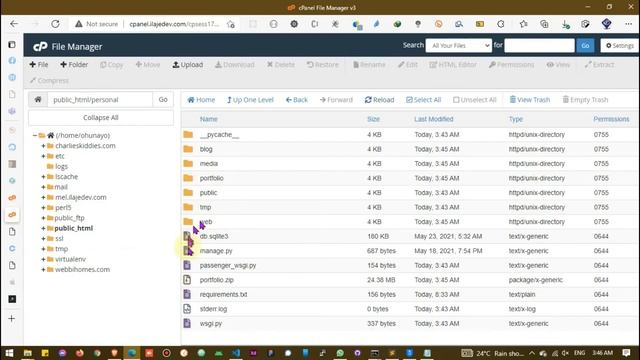
Task: Open browser sidebar add (+) button
Action: click(12, 318)
